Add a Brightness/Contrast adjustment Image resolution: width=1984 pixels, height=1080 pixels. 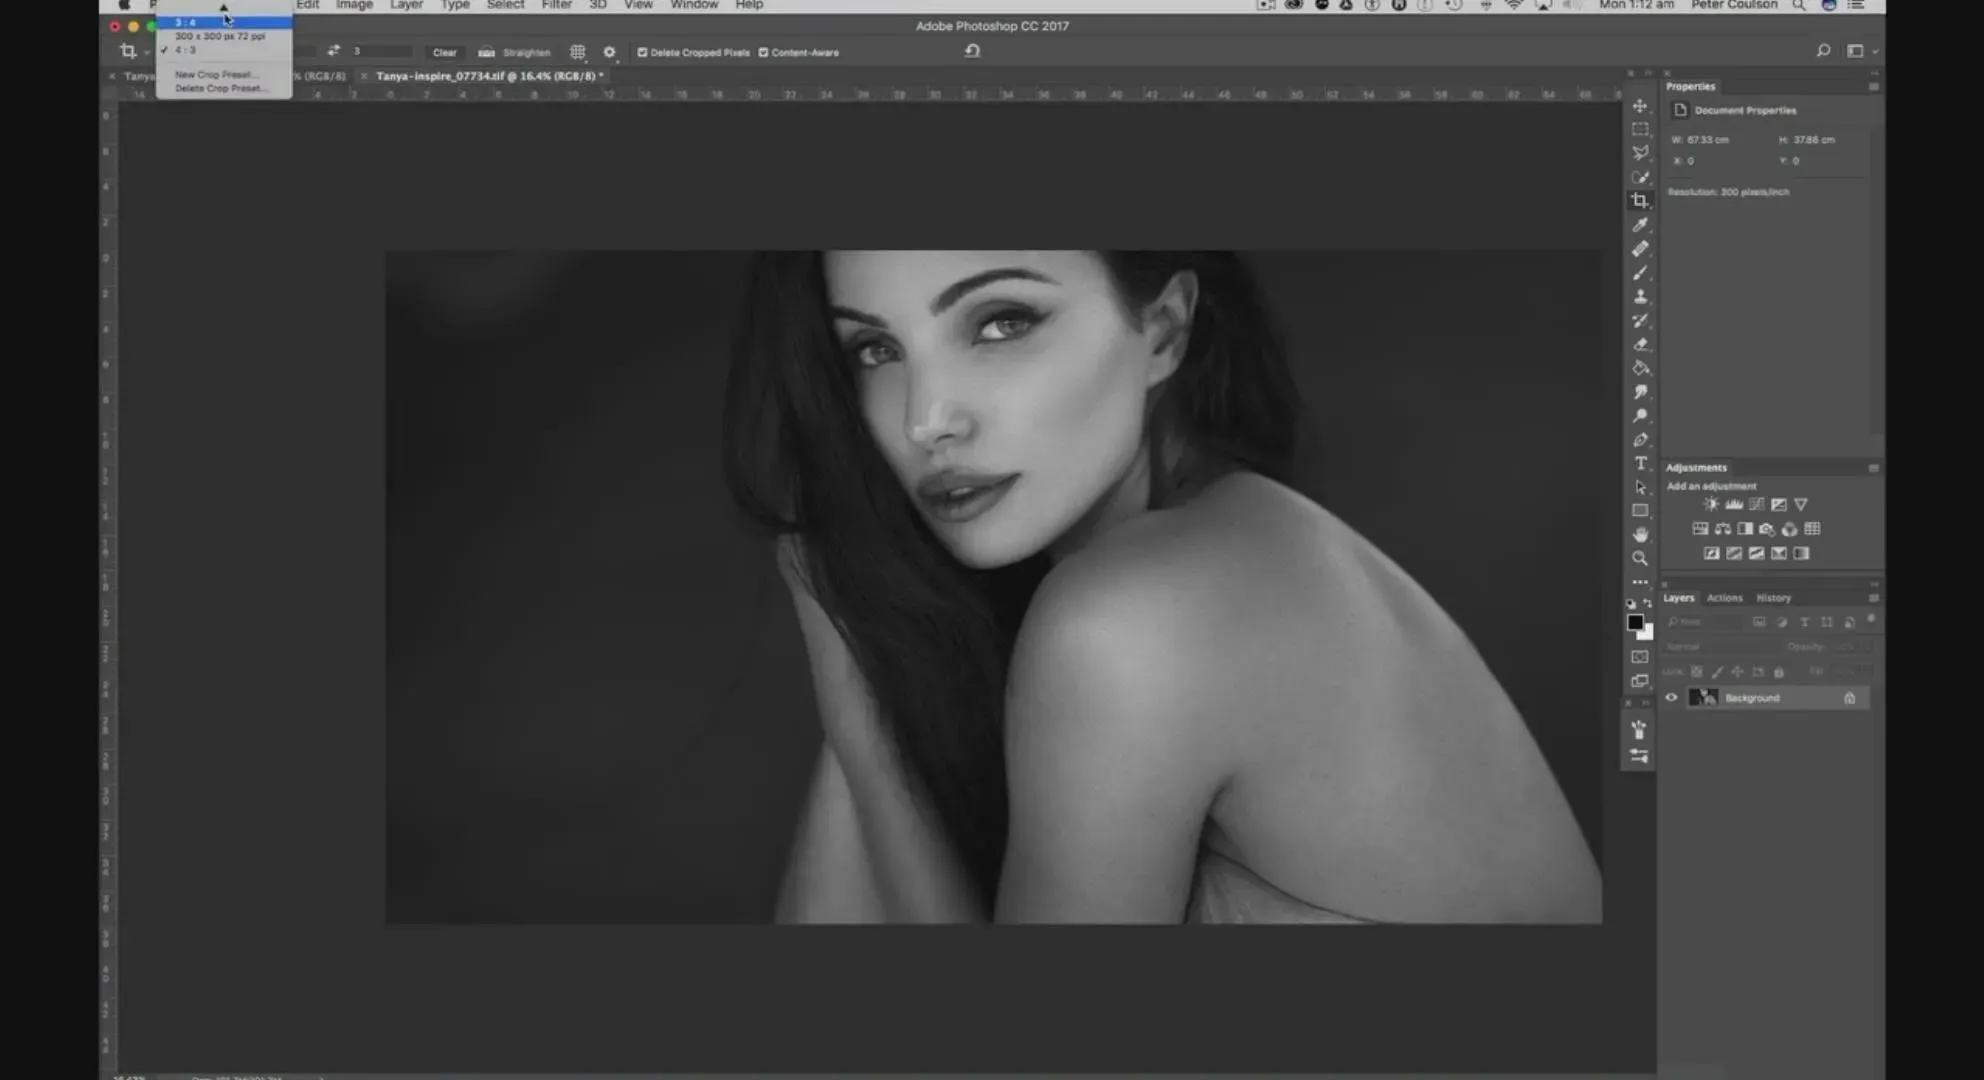(x=1711, y=505)
